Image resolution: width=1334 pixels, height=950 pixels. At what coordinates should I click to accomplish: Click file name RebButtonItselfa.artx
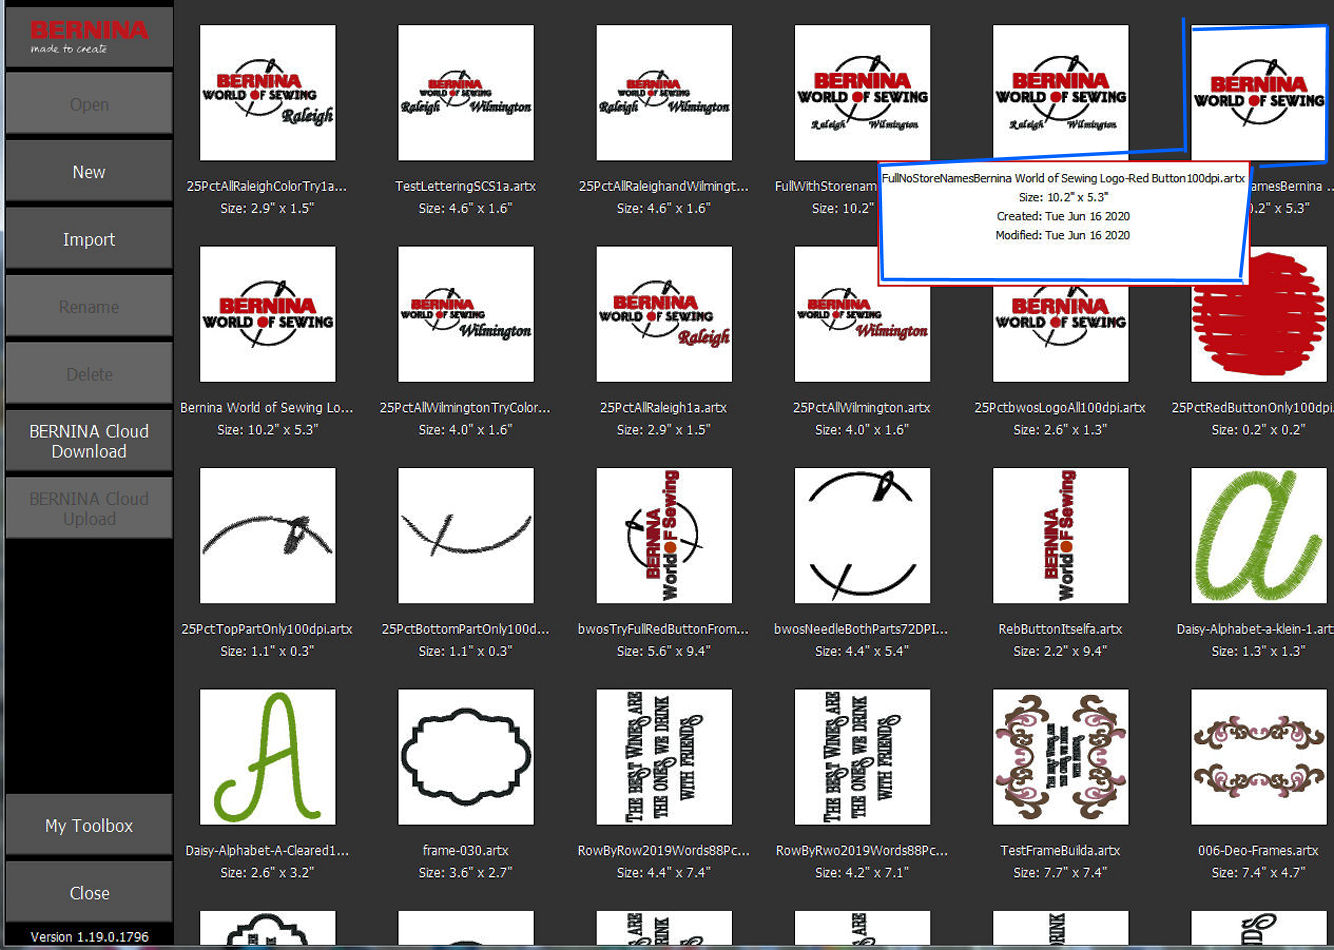pos(1060,629)
